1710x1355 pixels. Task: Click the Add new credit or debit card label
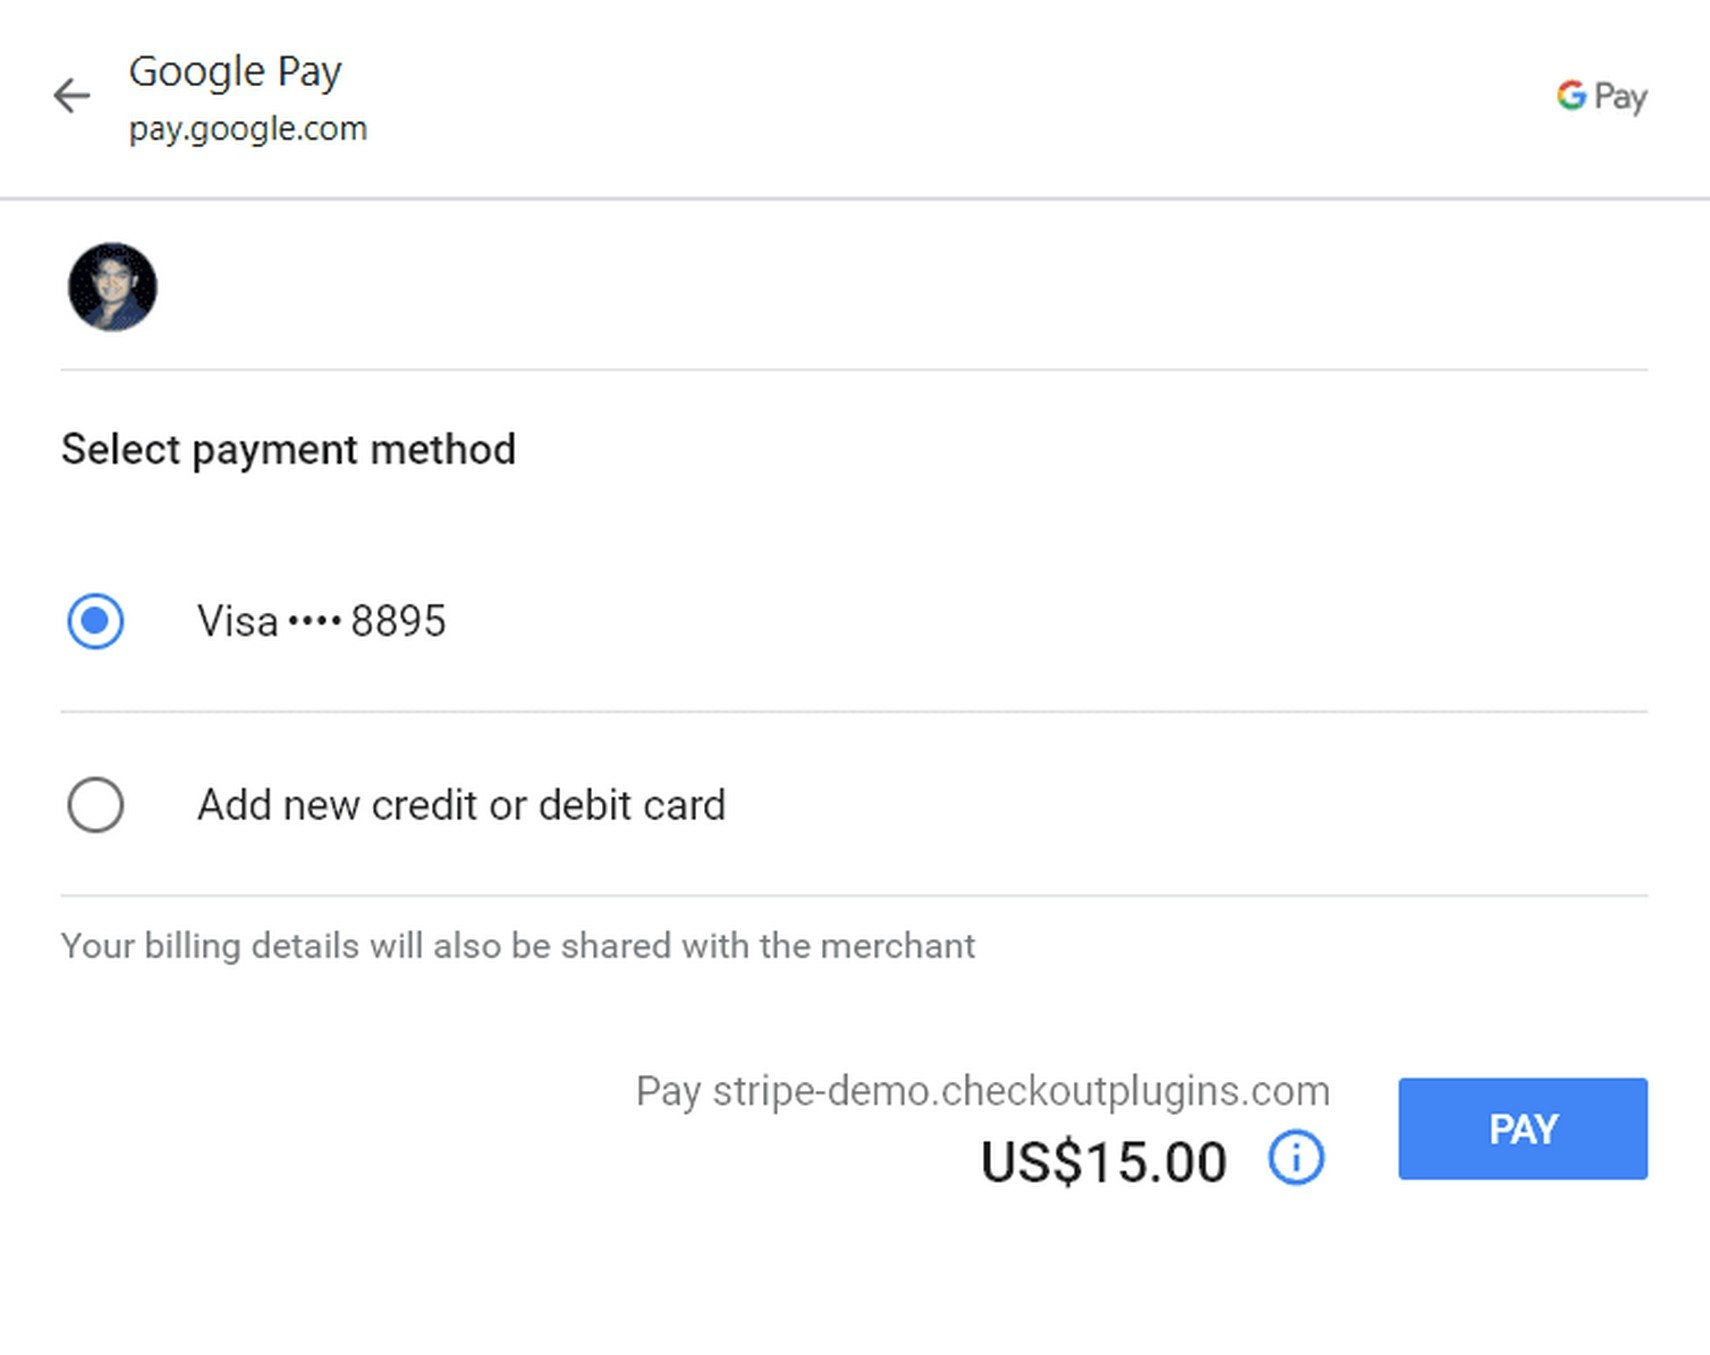click(x=461, y=805)
